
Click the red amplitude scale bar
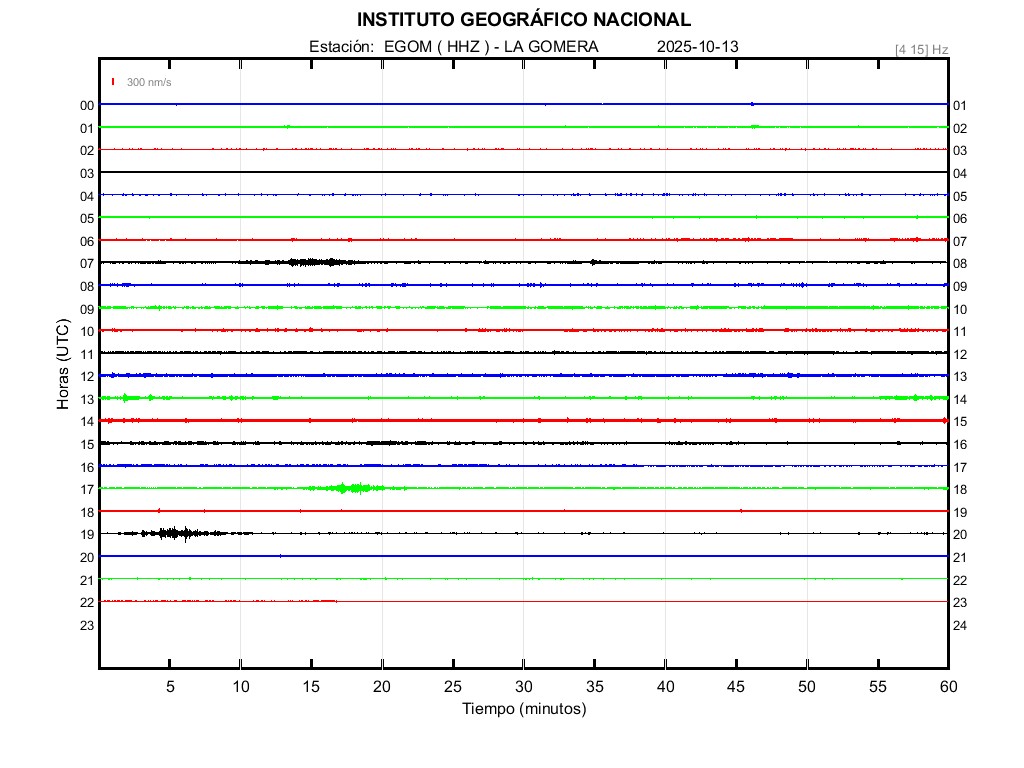click(x=114, y=82)
